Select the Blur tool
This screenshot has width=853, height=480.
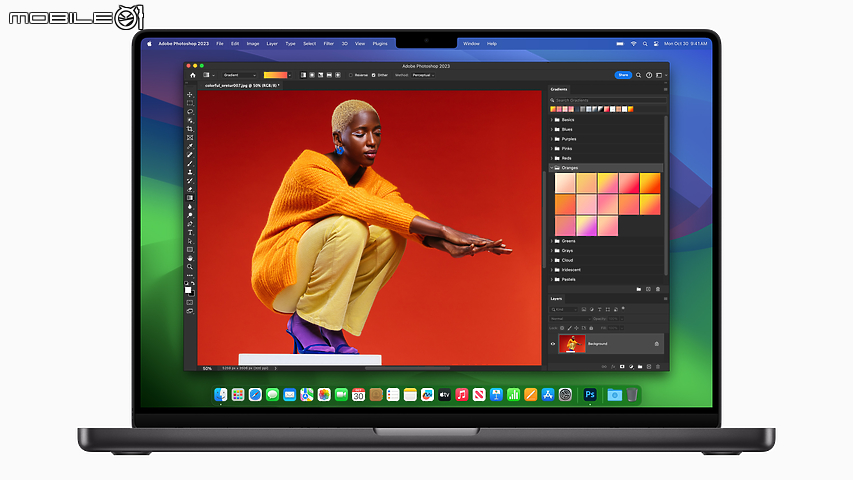click(x=190, y=207)
